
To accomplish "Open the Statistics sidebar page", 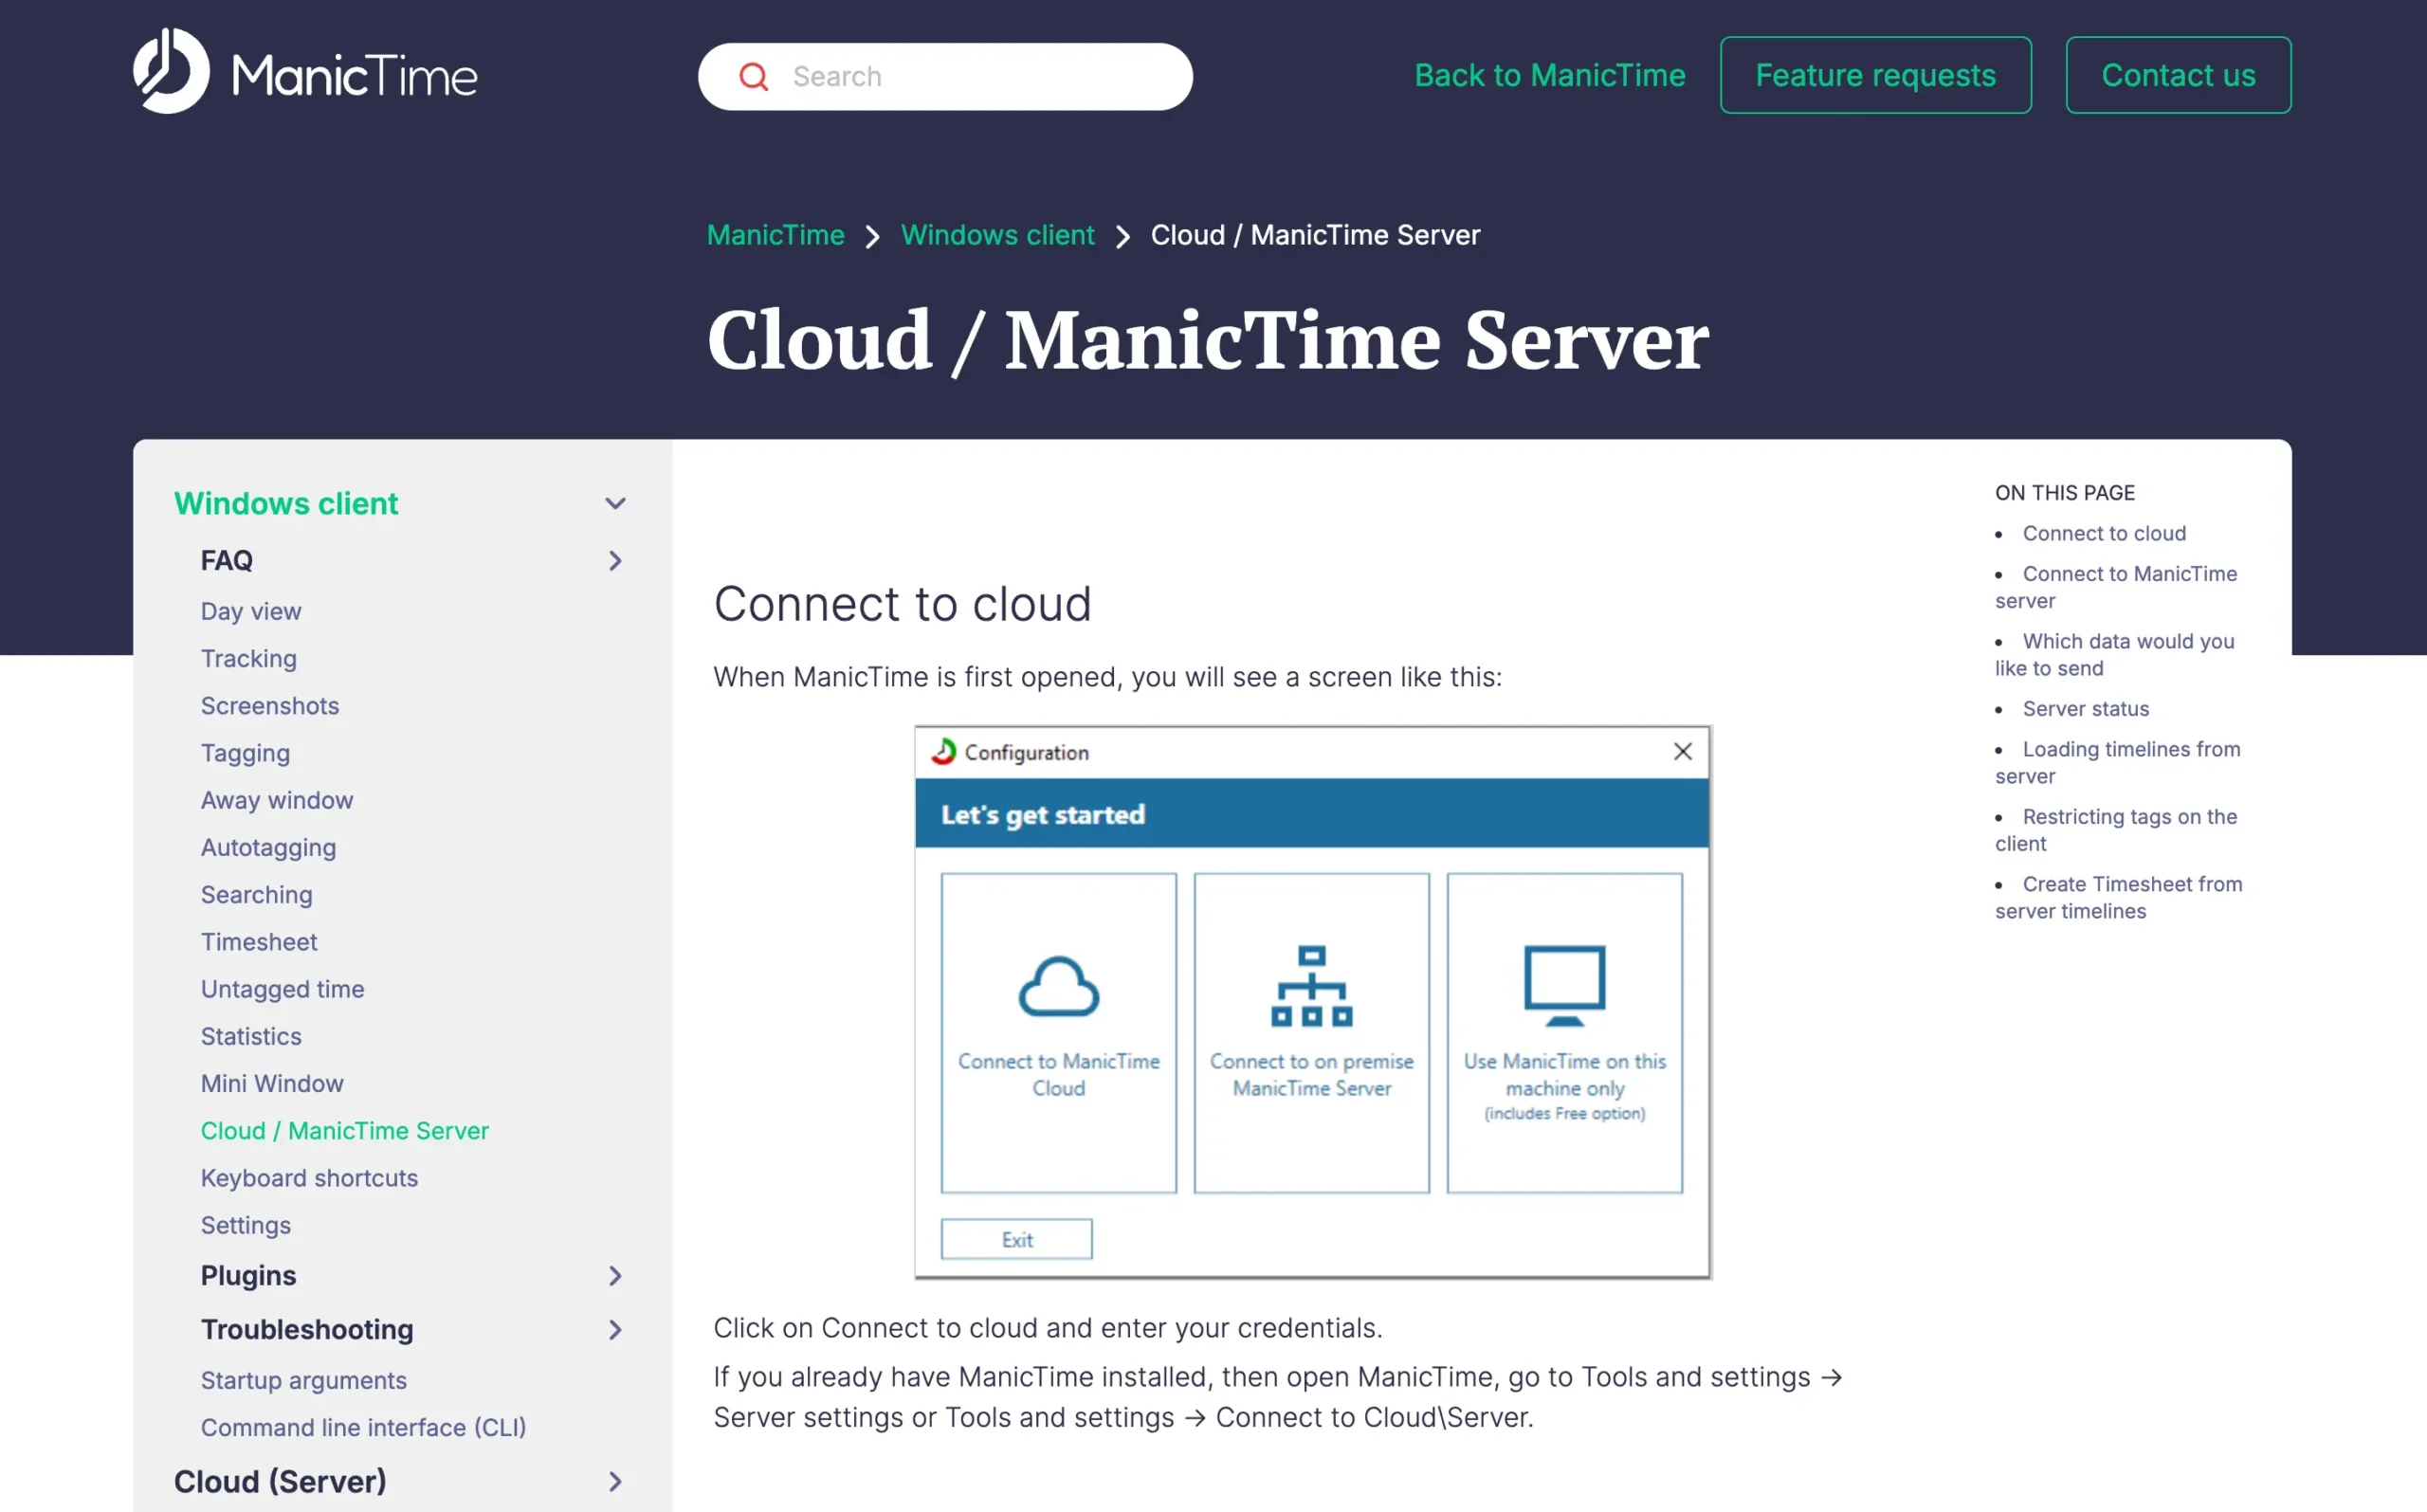I will click(x=251, y=1036).
